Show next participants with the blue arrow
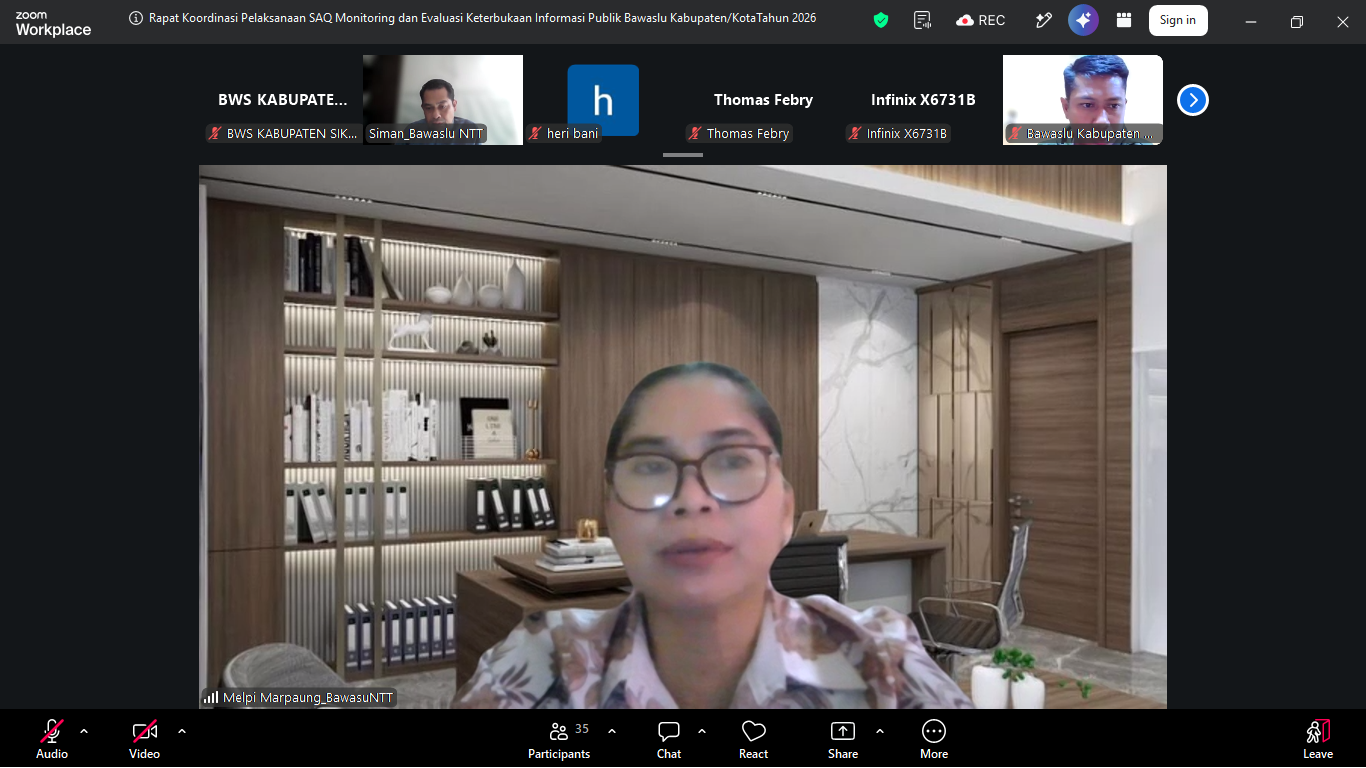The image size is (1366, 768). 1193,100
